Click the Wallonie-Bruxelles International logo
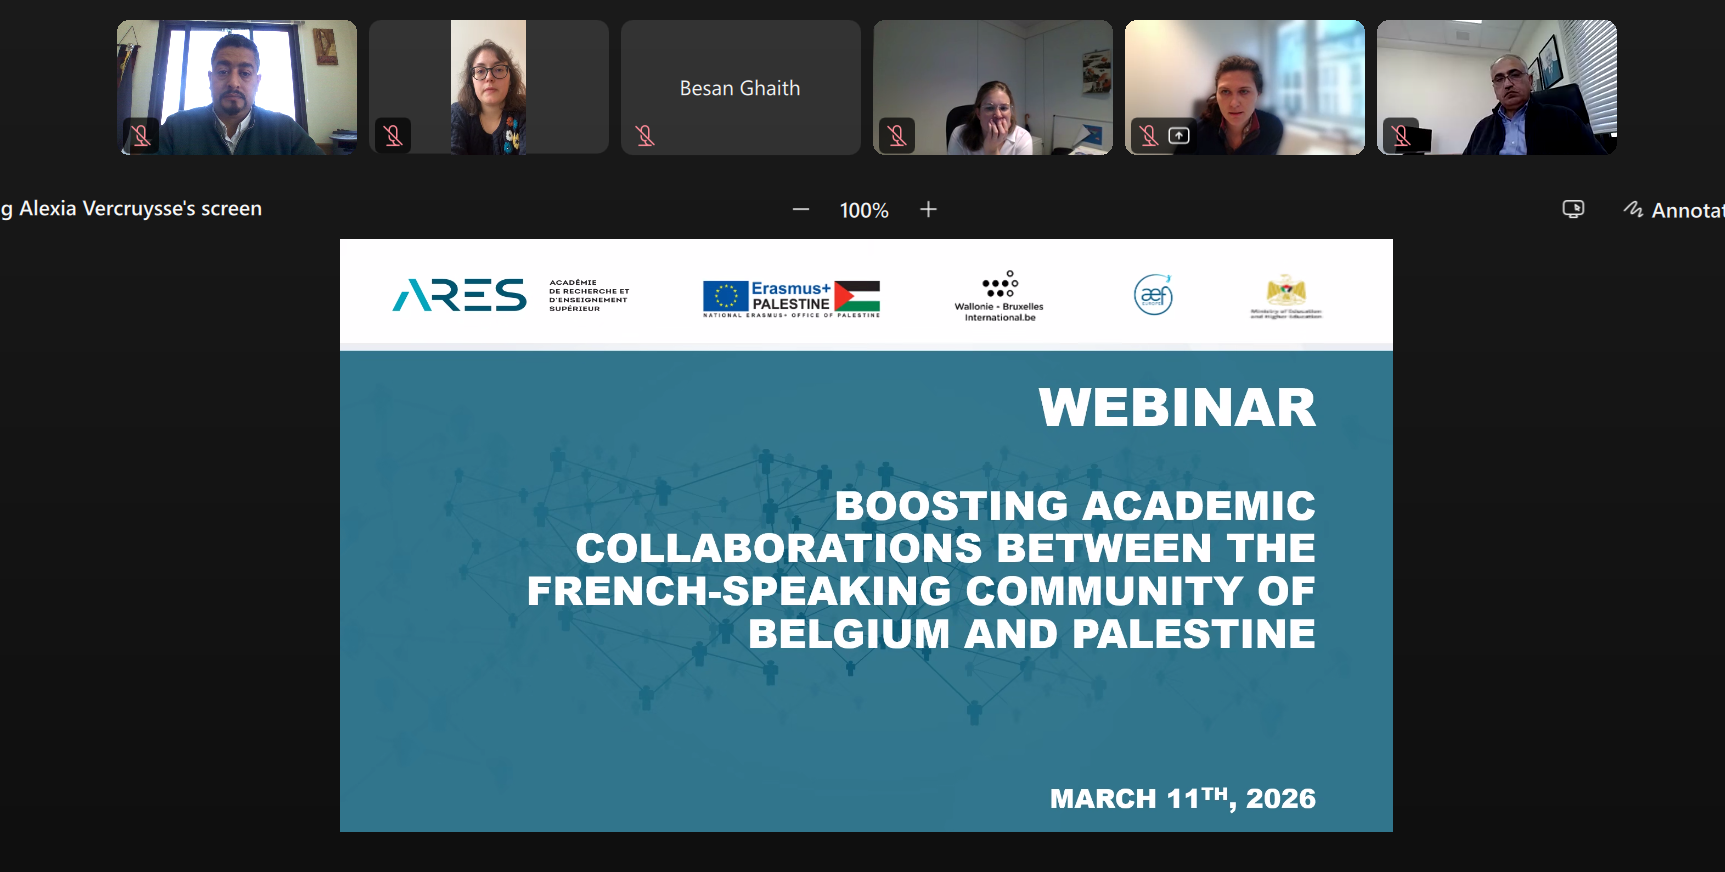 click(x=999, y=296)
